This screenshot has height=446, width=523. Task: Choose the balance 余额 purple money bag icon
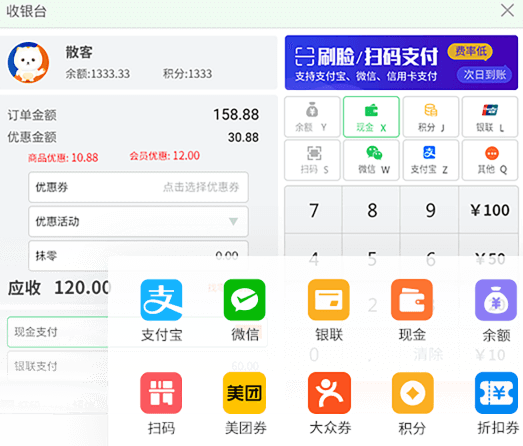(496, 300)
